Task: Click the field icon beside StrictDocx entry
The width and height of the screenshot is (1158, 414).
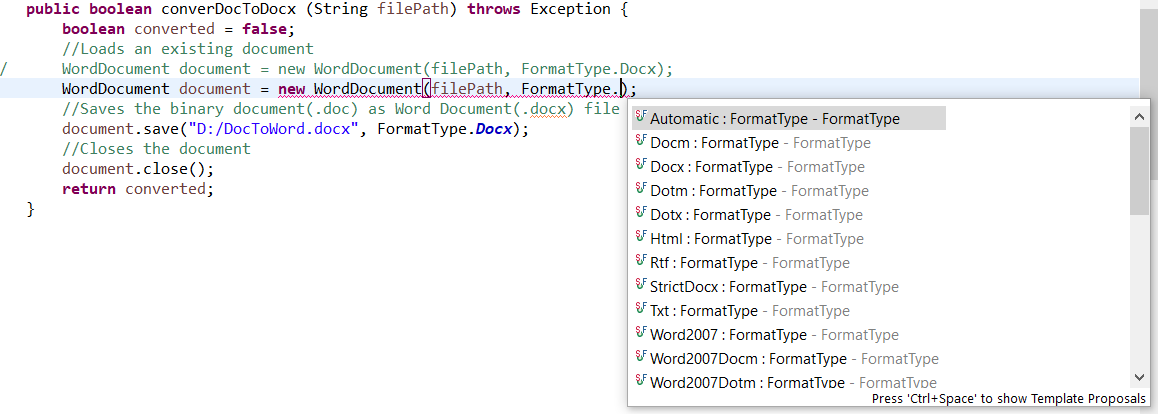Action: 641,285
